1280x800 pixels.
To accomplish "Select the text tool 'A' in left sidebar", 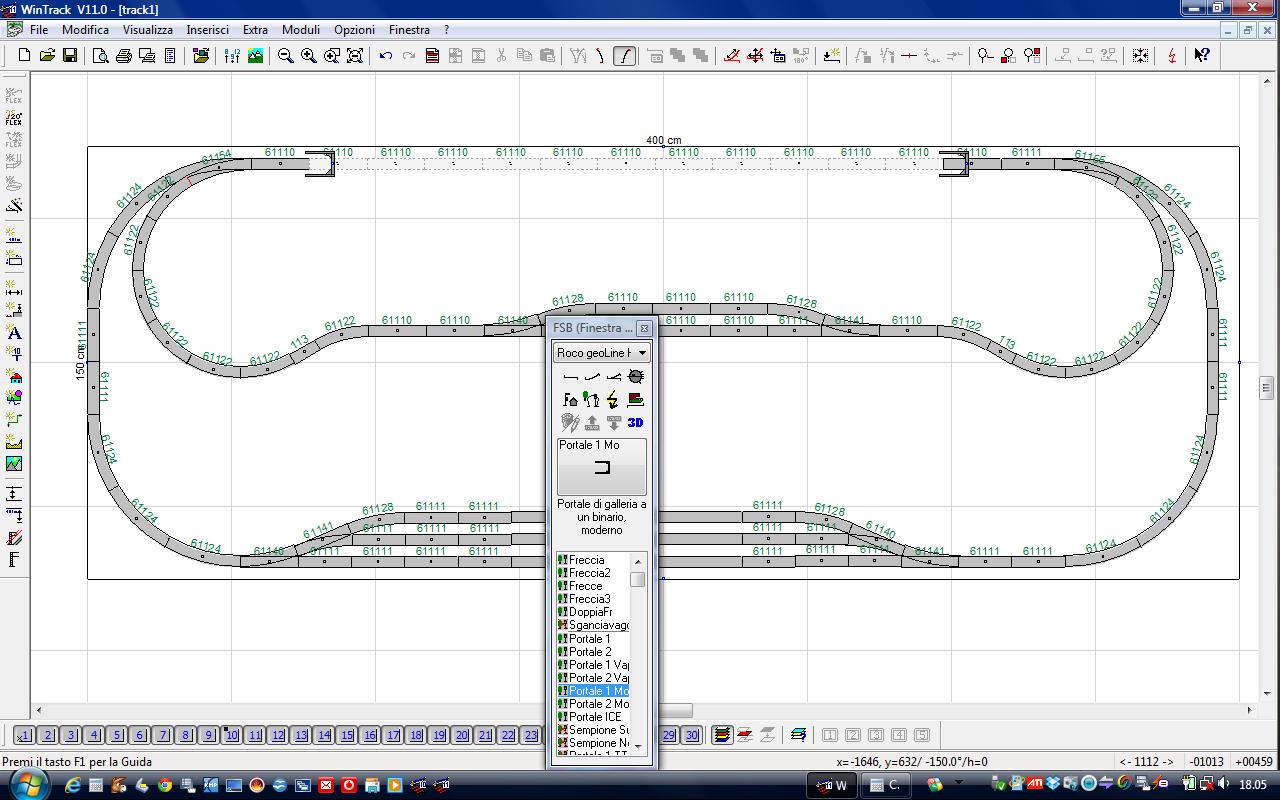I will [14, 333].
